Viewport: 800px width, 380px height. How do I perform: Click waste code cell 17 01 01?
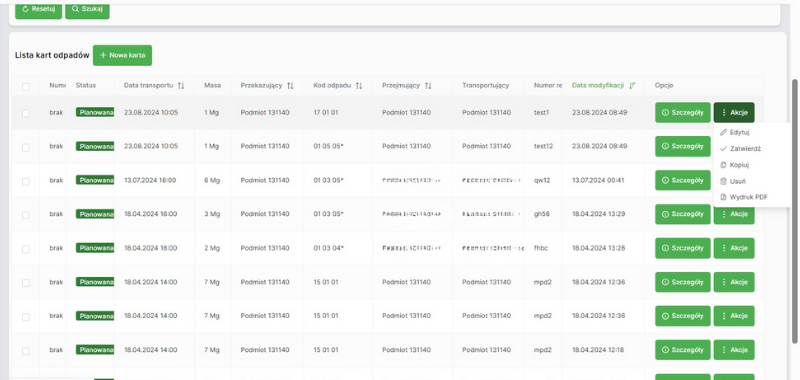[x=326, y=112]
